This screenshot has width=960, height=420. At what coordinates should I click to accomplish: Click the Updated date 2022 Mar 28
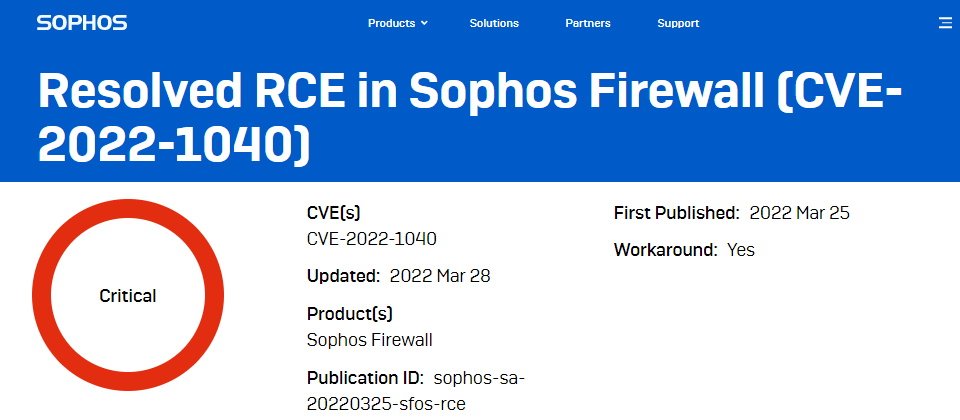440,276
